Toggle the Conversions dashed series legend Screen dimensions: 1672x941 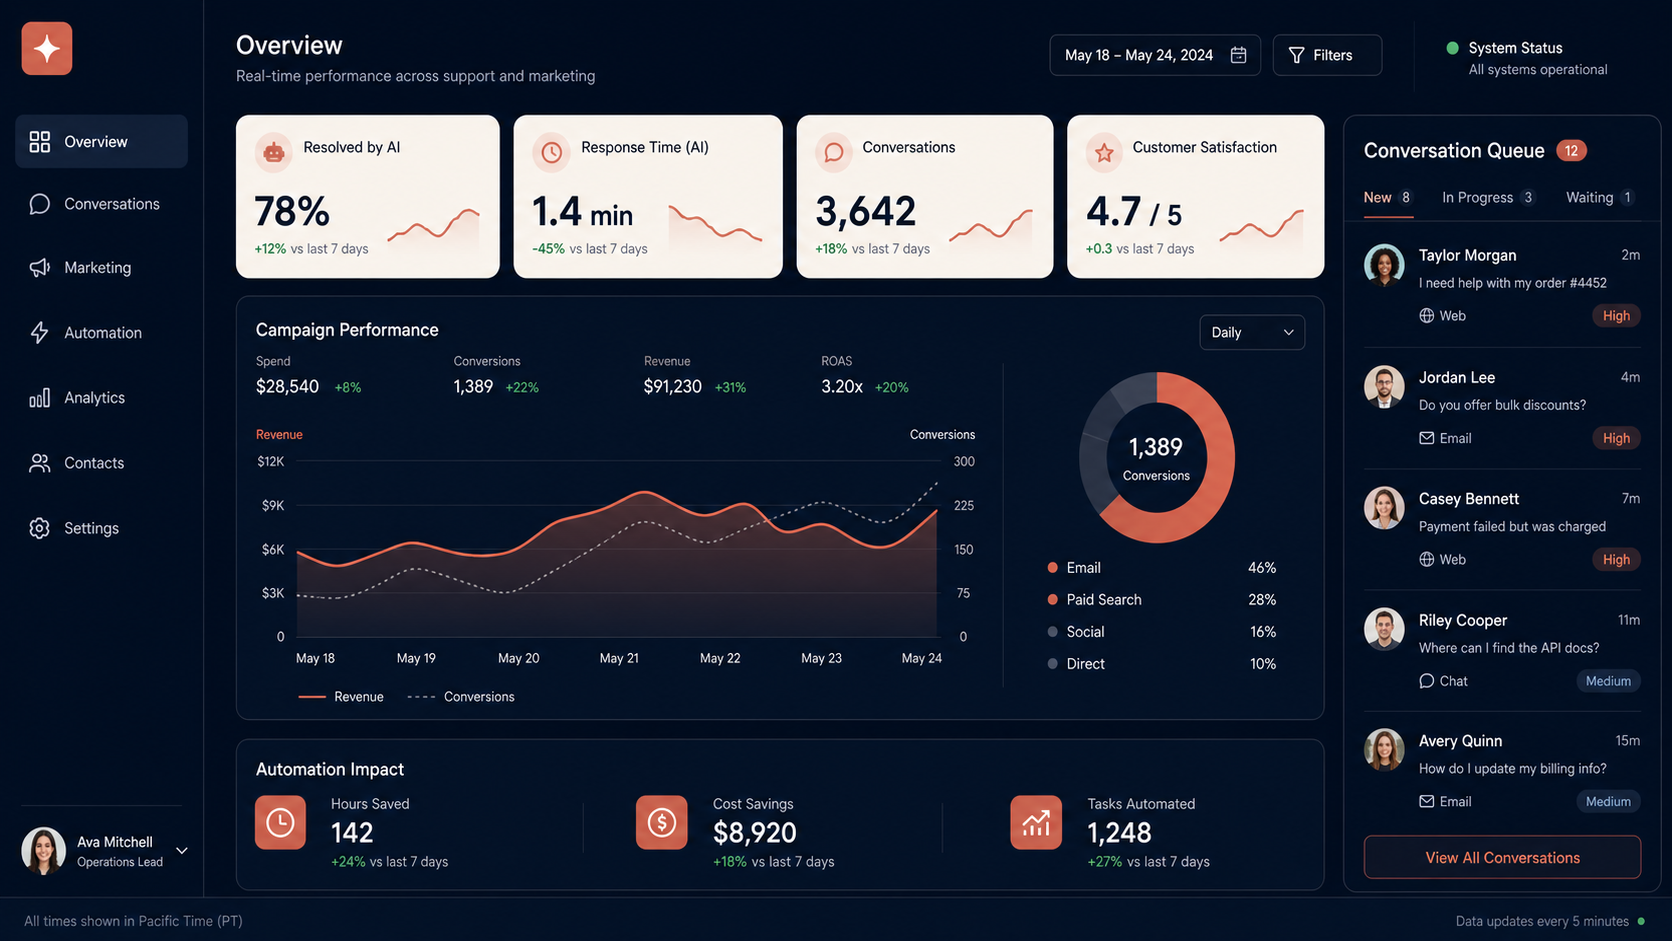461,697
